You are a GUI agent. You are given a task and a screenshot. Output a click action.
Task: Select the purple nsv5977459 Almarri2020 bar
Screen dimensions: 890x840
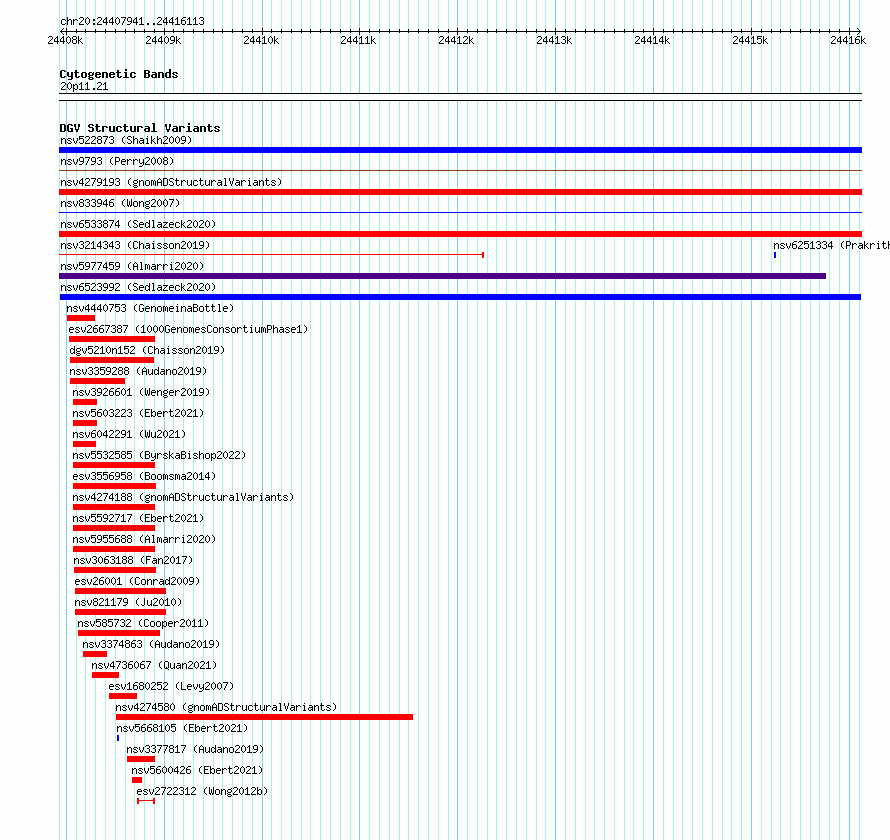pos(443,276)
